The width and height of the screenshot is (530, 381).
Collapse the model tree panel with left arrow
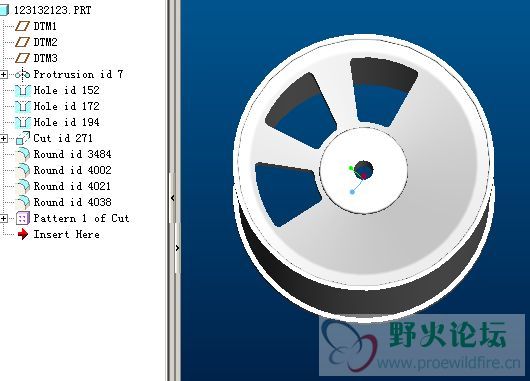173,198
